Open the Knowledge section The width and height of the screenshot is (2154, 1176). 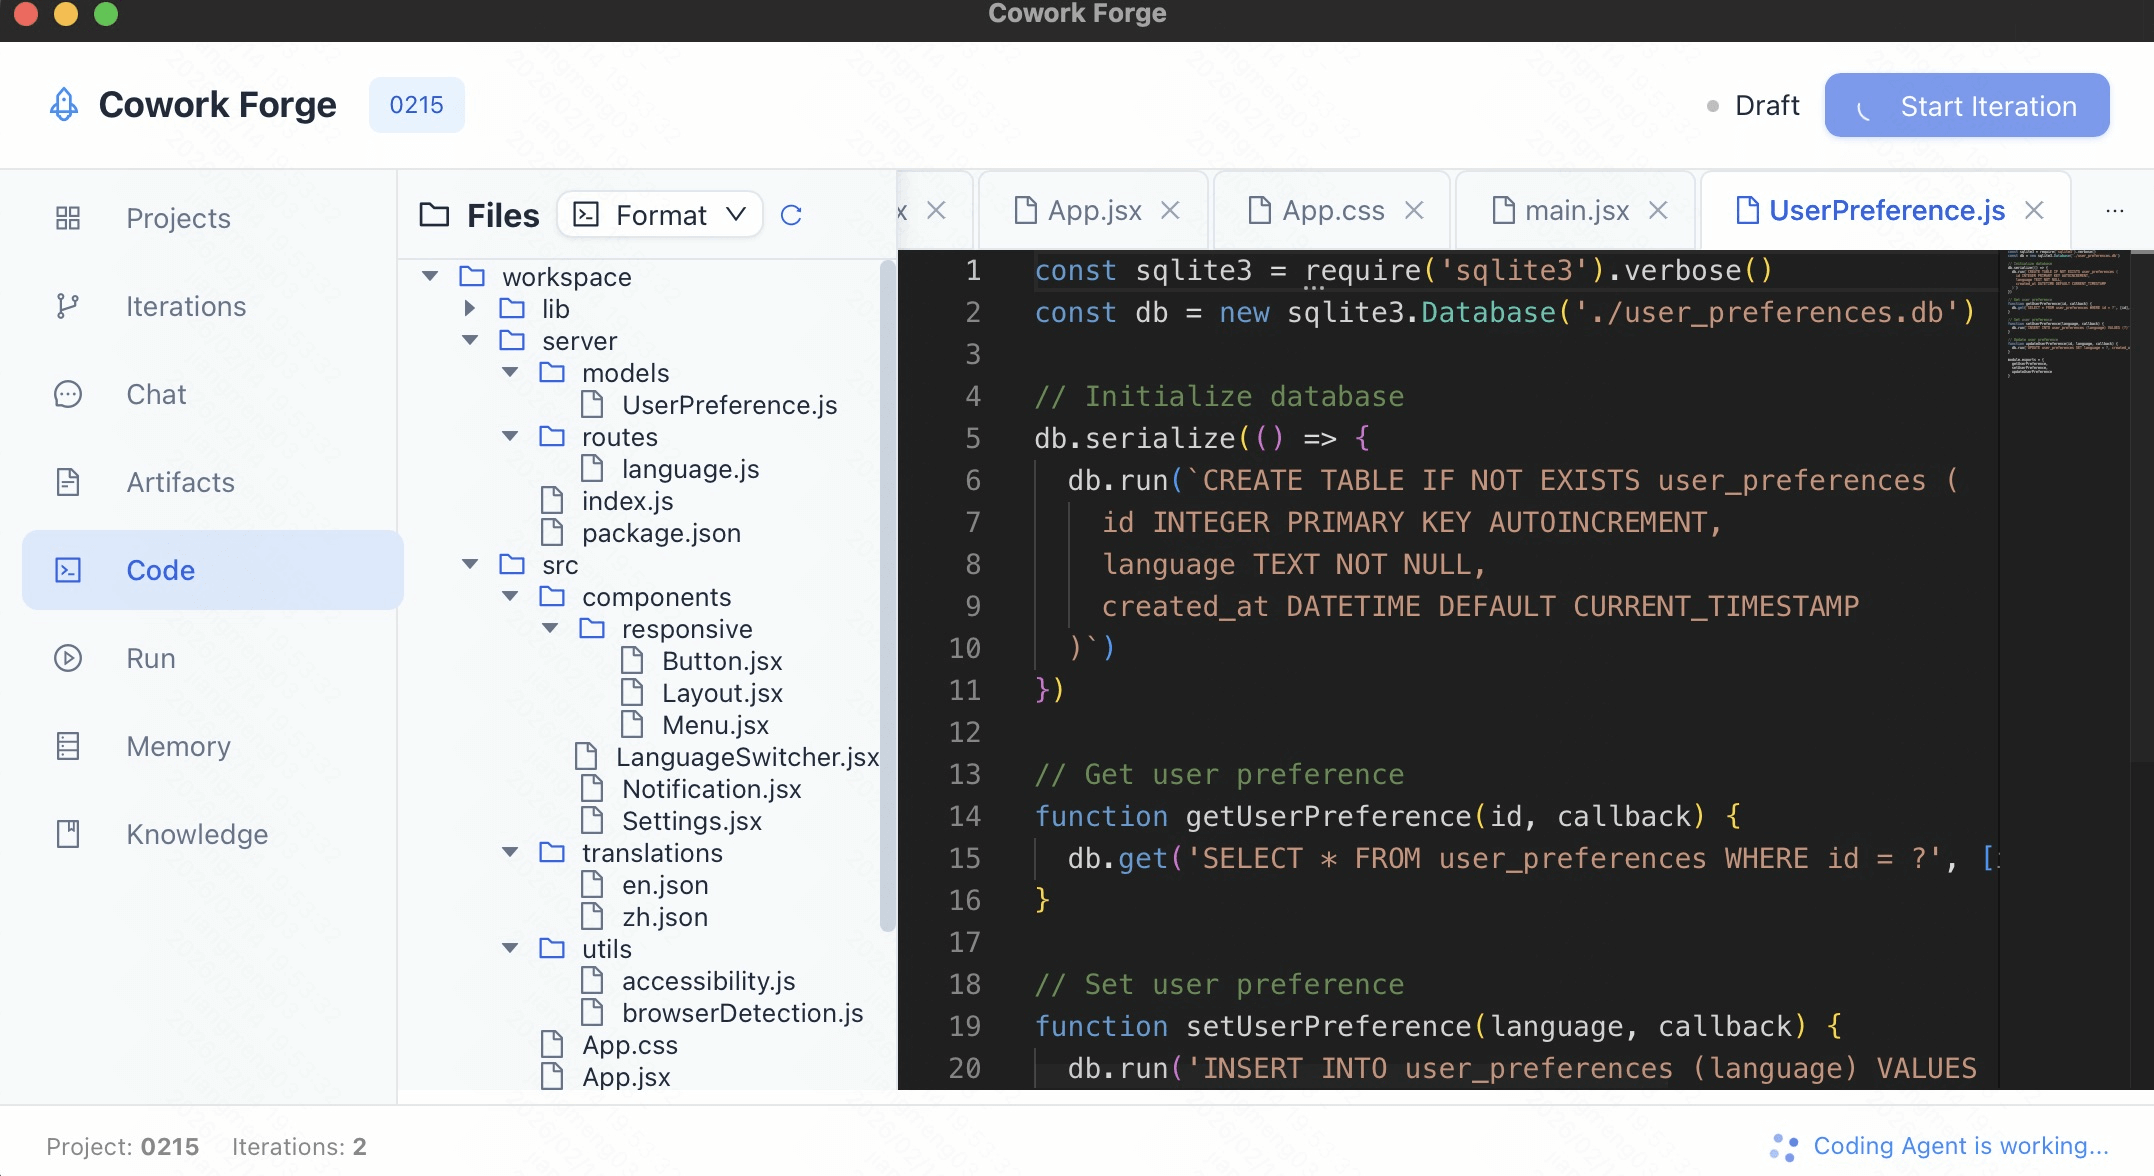(x=196, y=834)
